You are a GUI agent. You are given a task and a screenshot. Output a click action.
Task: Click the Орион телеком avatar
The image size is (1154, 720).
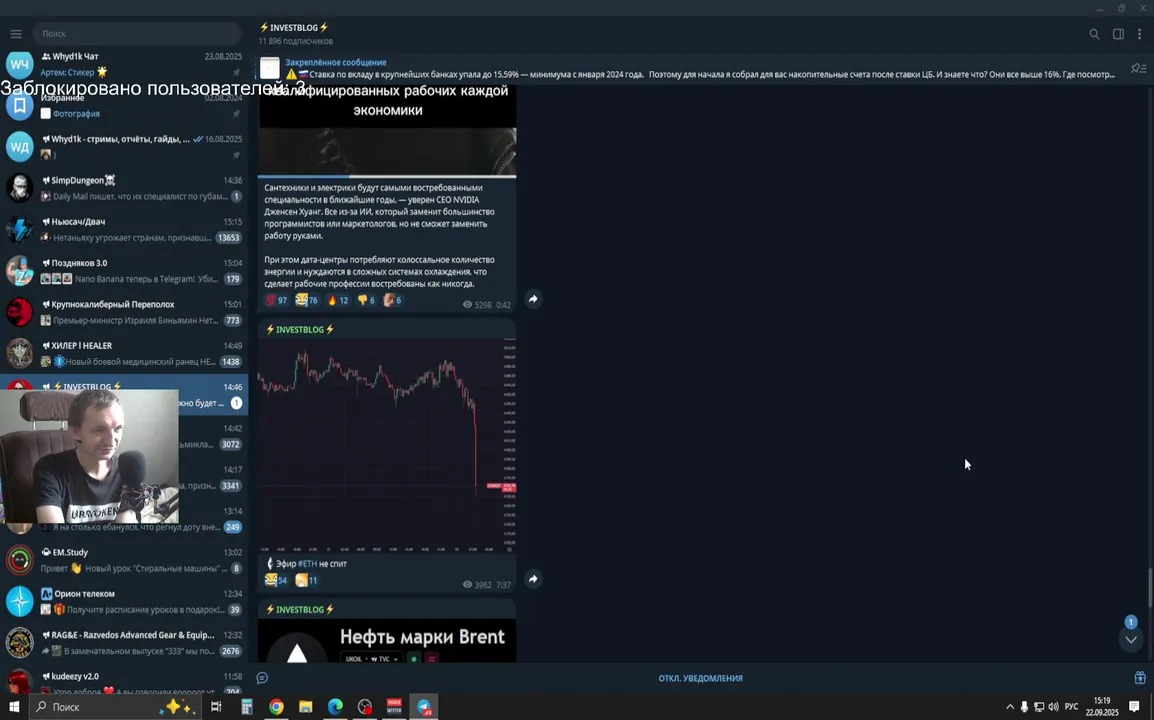point(20,601)
